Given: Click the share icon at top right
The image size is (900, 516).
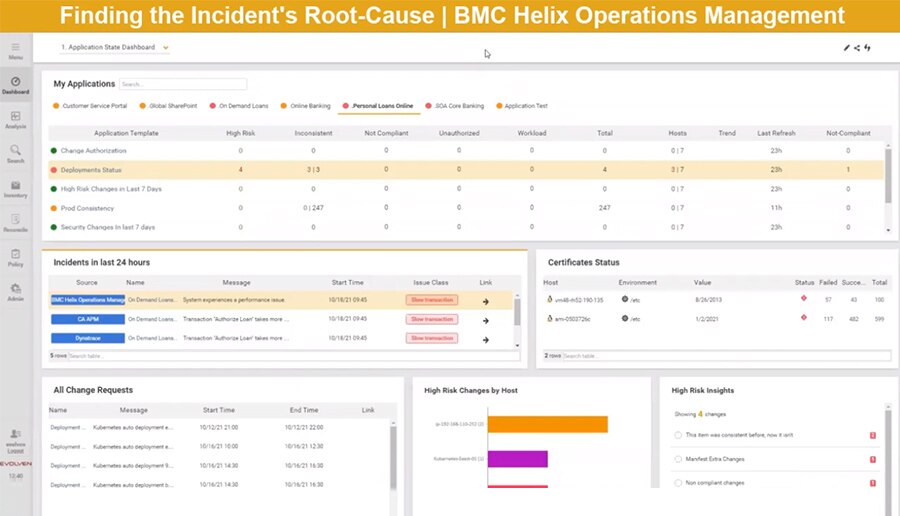Looking at the screenshot, I should (857, 47).
